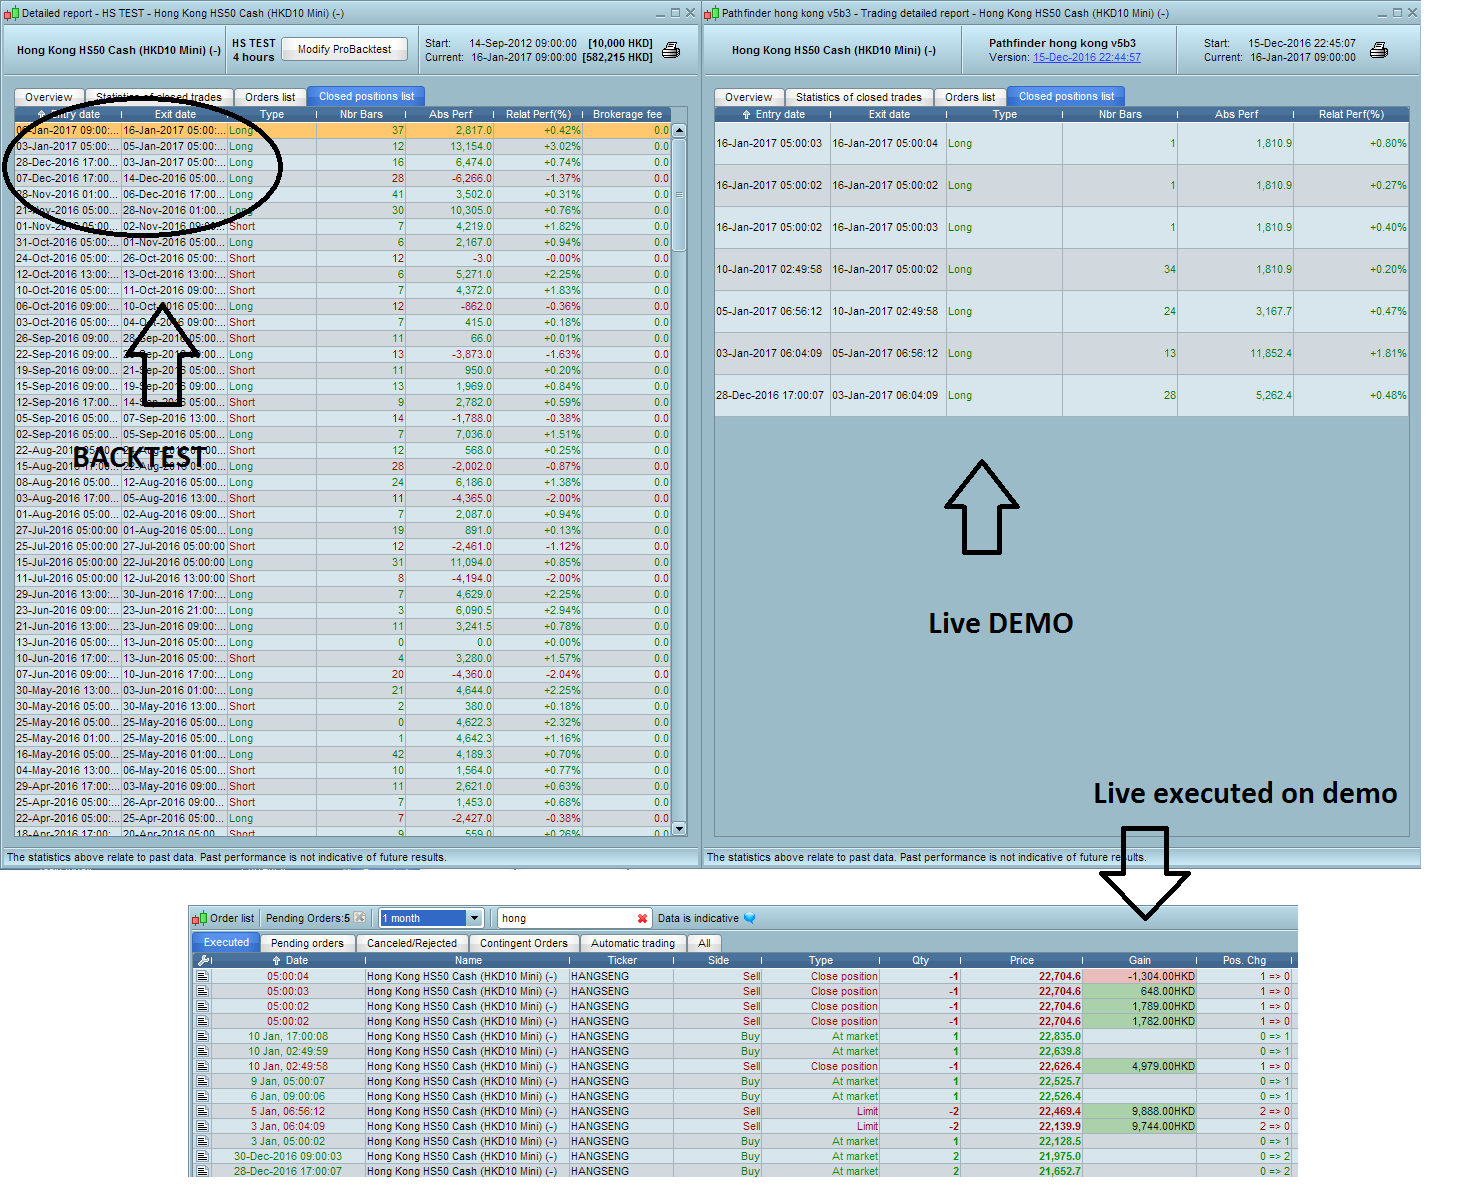
Task: Switch to the Pending orders tab
Action: [307, 943]
